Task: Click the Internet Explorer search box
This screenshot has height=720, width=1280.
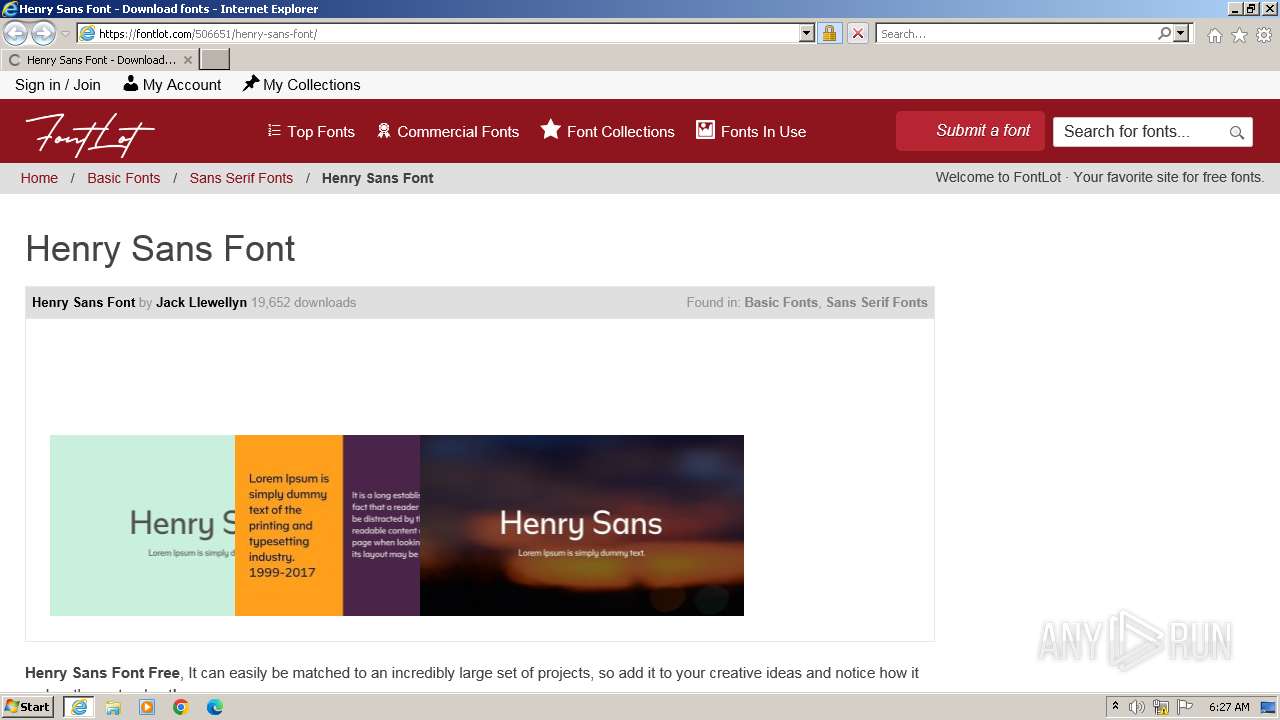Action: click(1016, 33)
